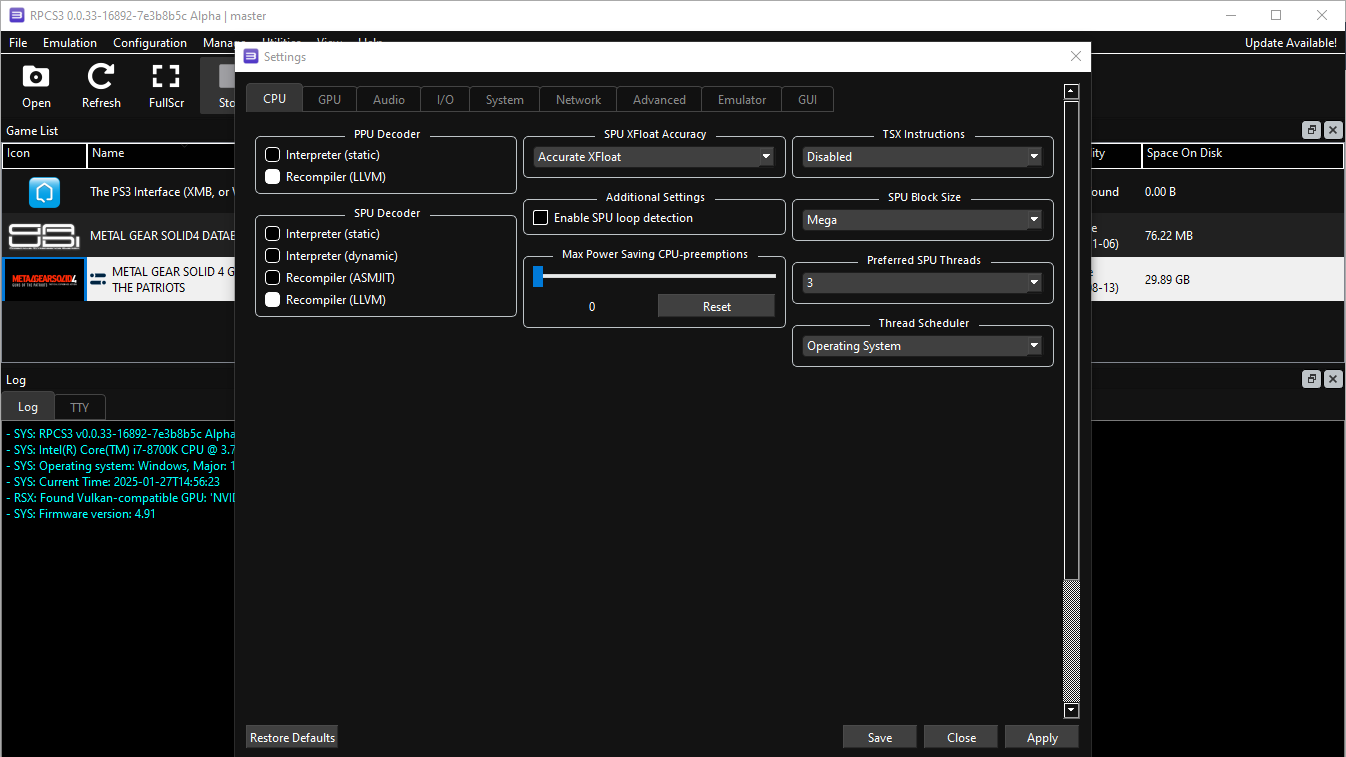
Task: Click the Save button
Action: click(x=880, y=738)
